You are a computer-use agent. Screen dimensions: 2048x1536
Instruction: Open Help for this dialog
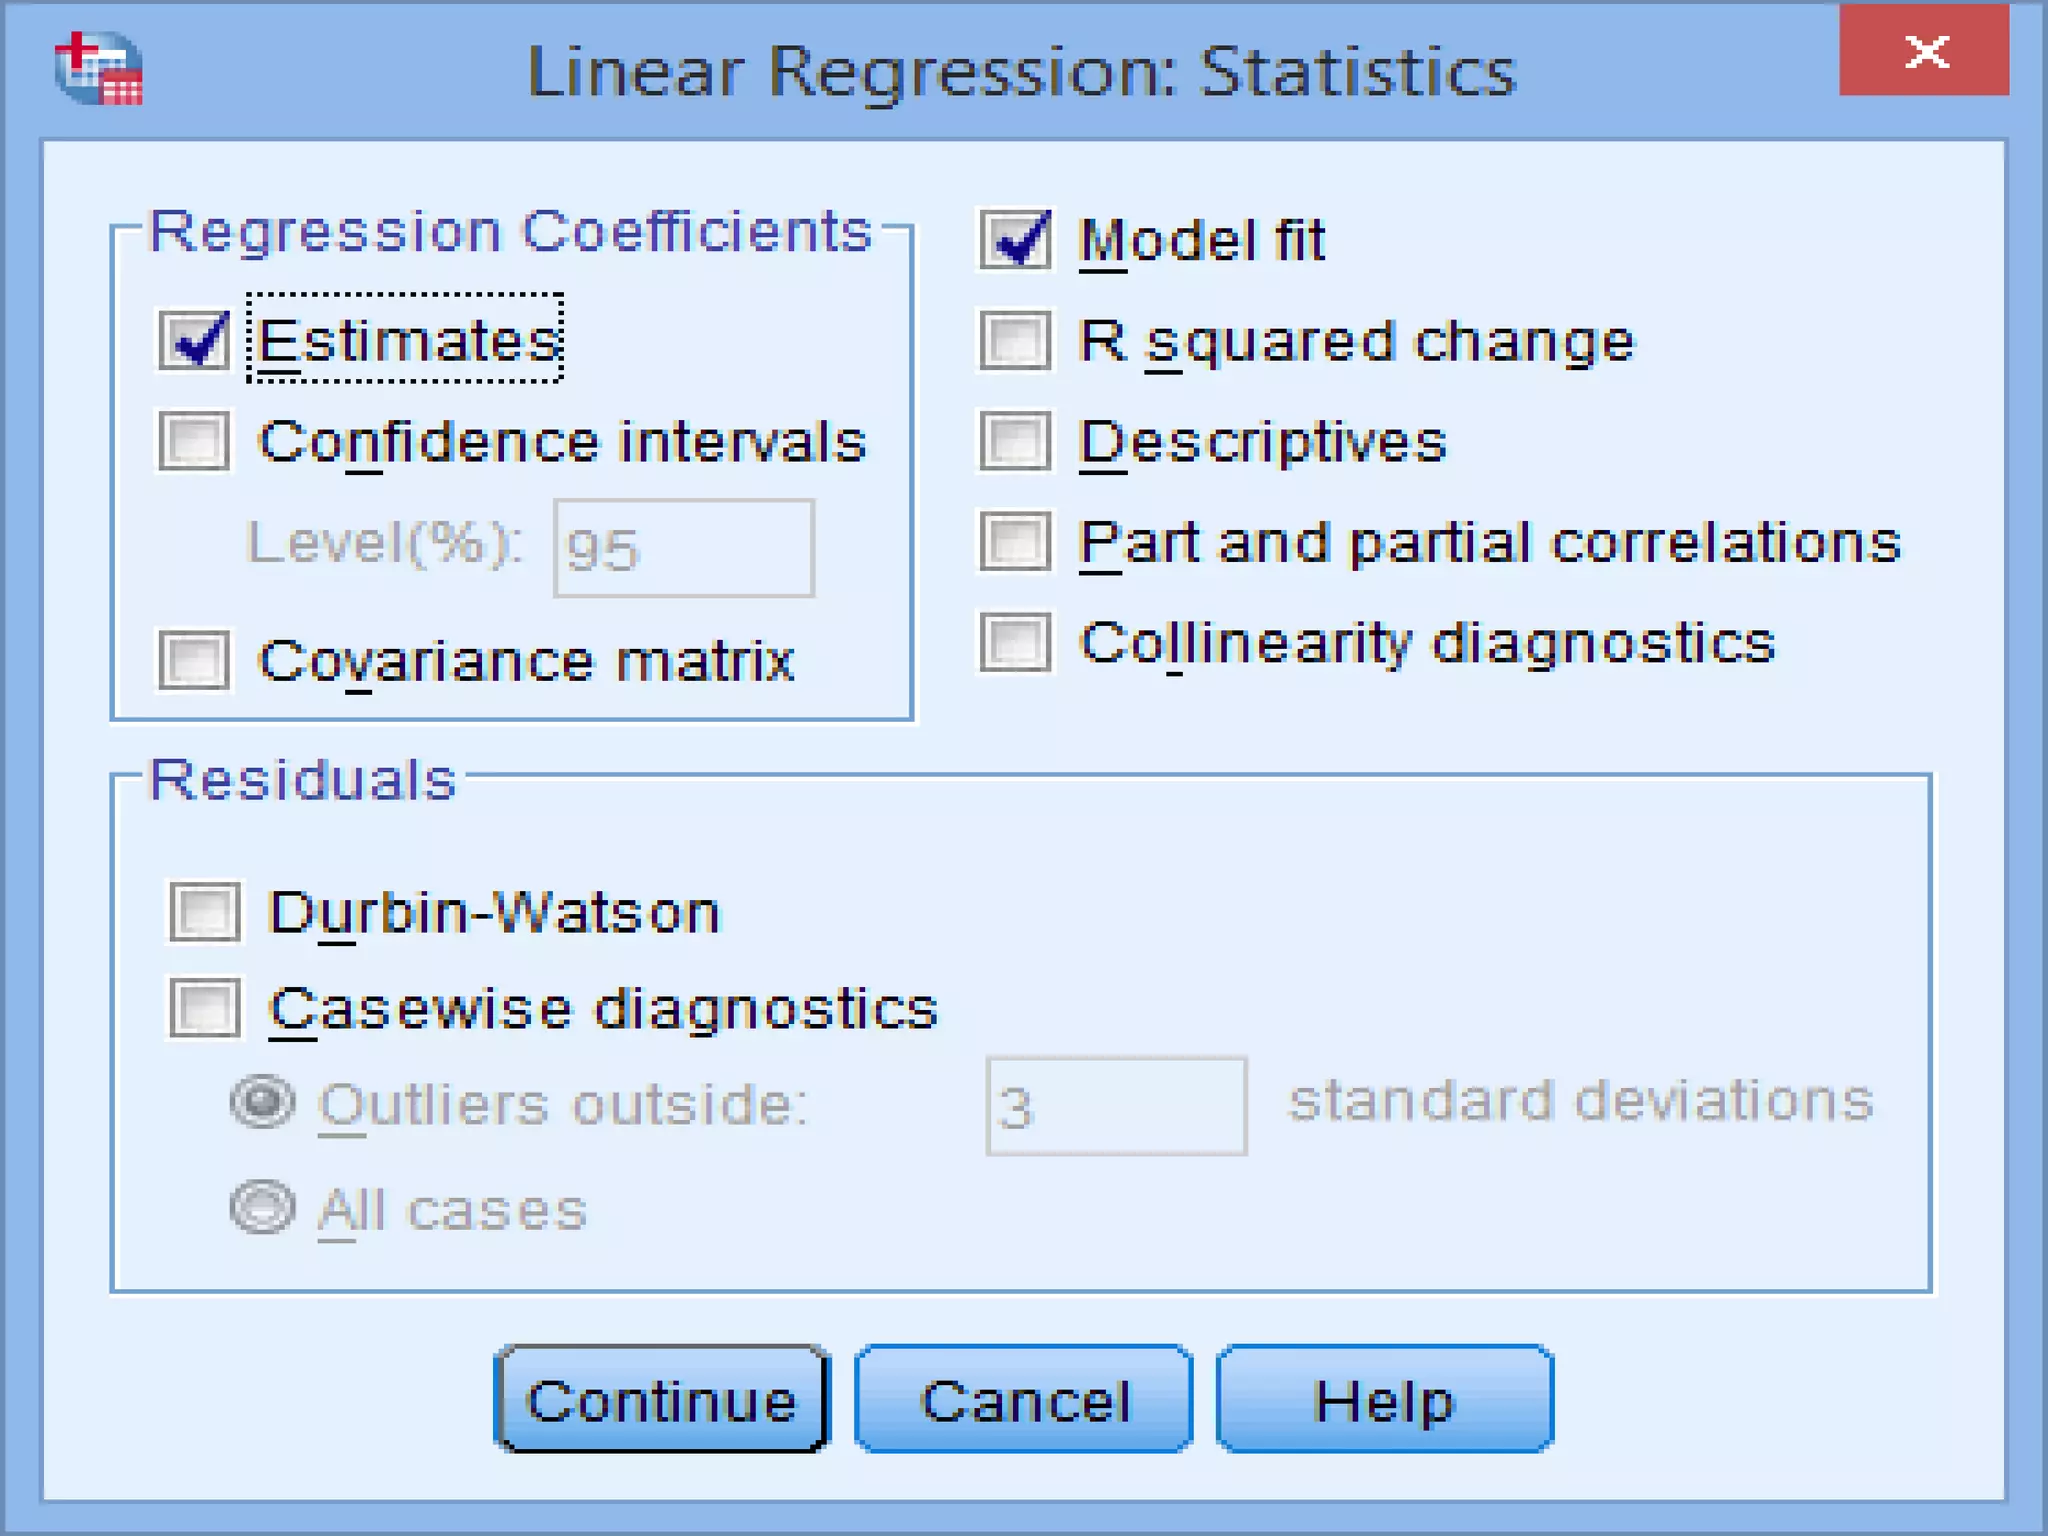(1384, 1400)
